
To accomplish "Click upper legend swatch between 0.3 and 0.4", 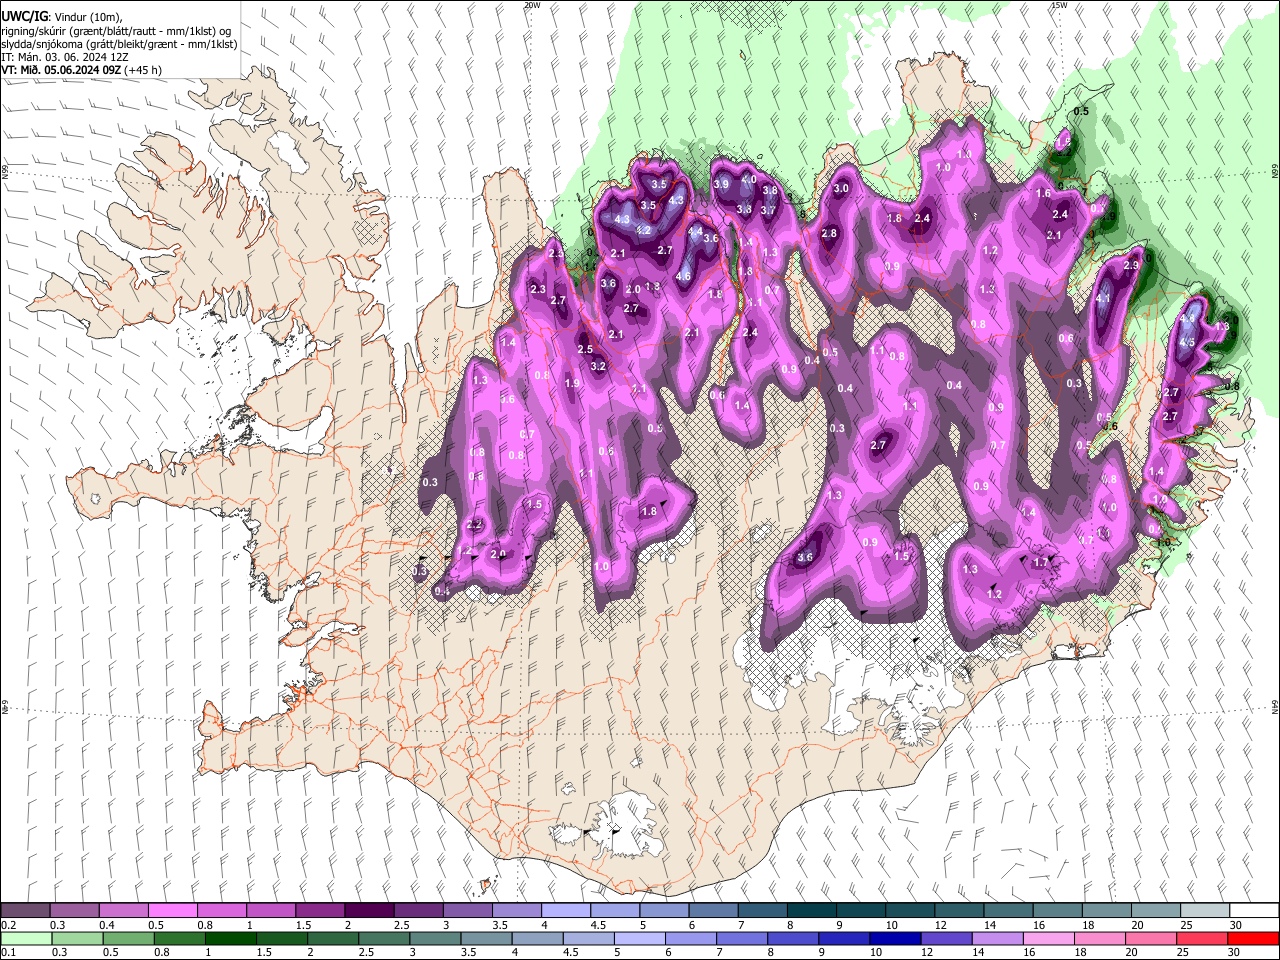I will [75, 911].
